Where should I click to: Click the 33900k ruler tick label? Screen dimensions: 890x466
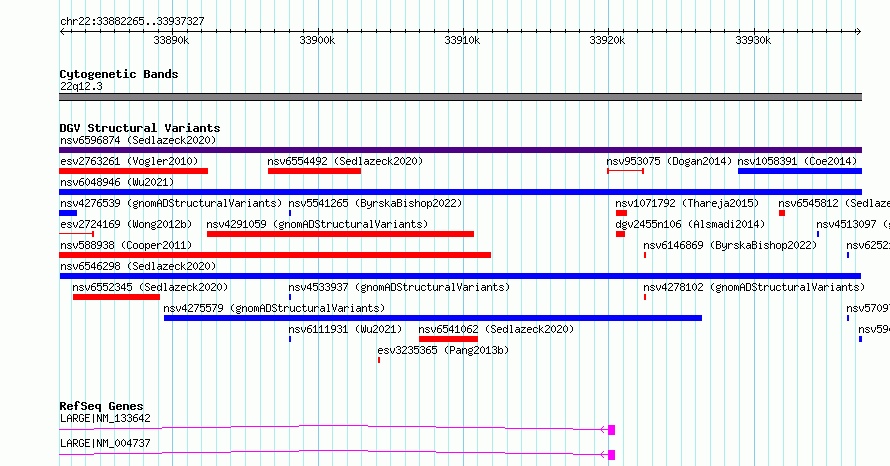[317, 40]
